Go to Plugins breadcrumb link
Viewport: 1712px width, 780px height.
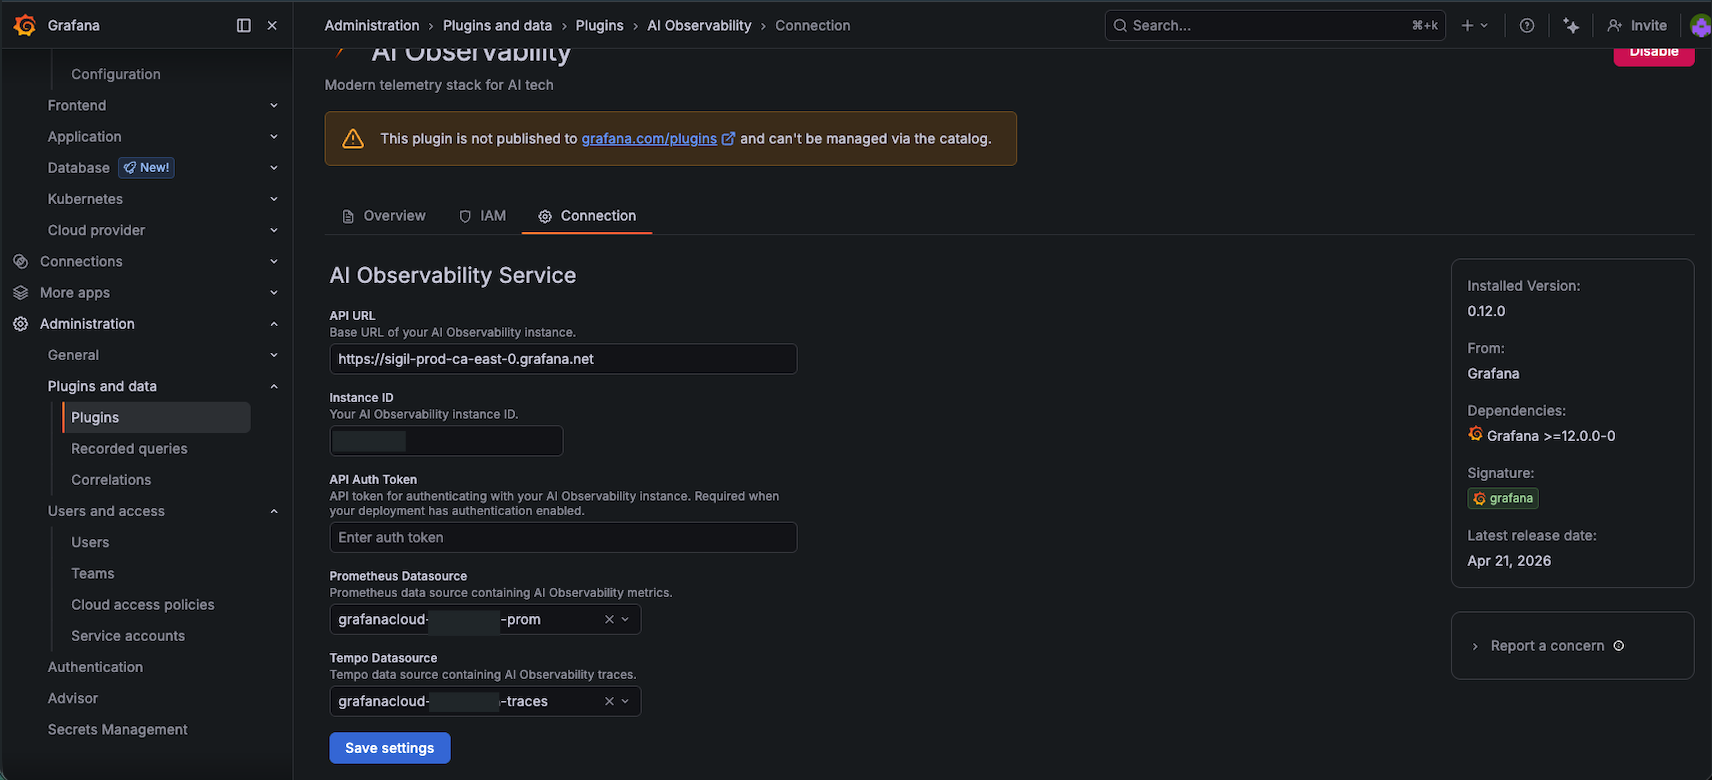(x=600, y=25)
